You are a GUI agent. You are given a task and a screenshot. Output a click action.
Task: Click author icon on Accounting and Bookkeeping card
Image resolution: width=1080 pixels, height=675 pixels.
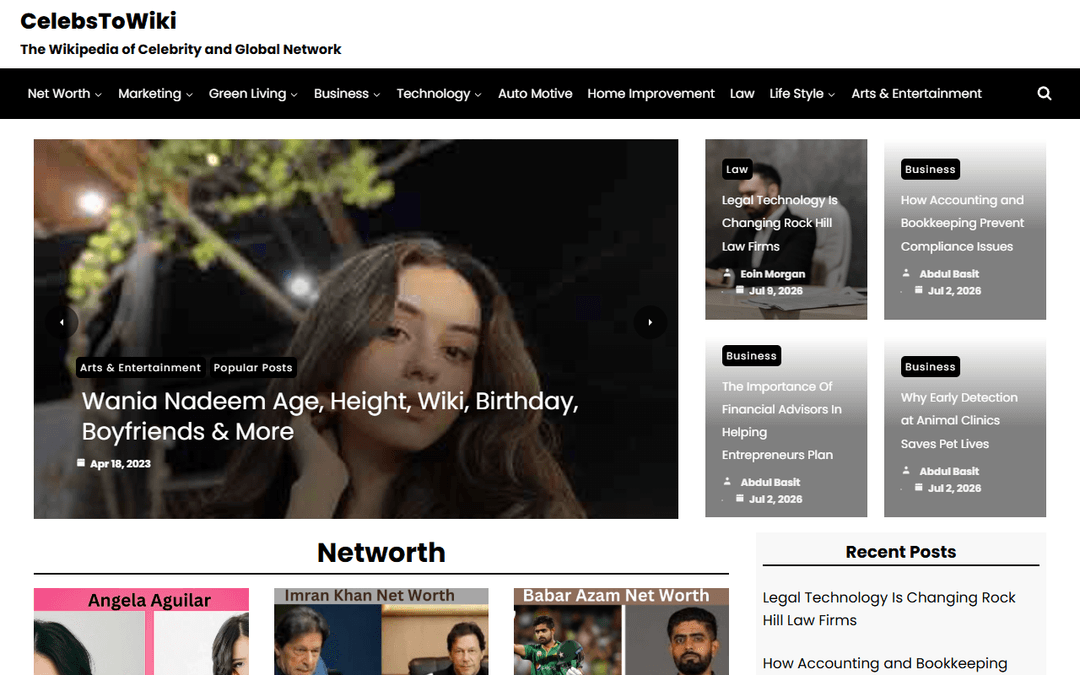(x=906, y=273)
